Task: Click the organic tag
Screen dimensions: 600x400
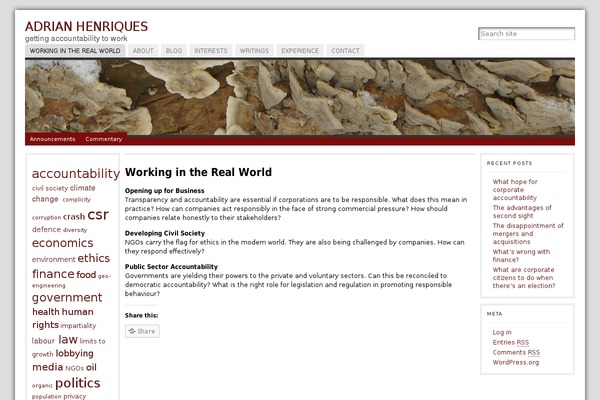Action: pyautogui.click(x=42, y=385)
